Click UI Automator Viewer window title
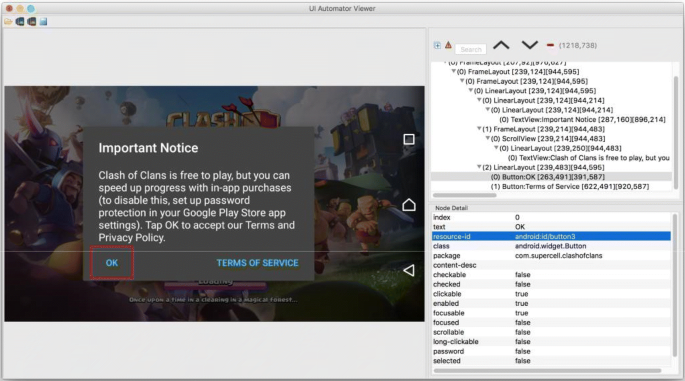685x381 pixels. (x=342, y=8)
